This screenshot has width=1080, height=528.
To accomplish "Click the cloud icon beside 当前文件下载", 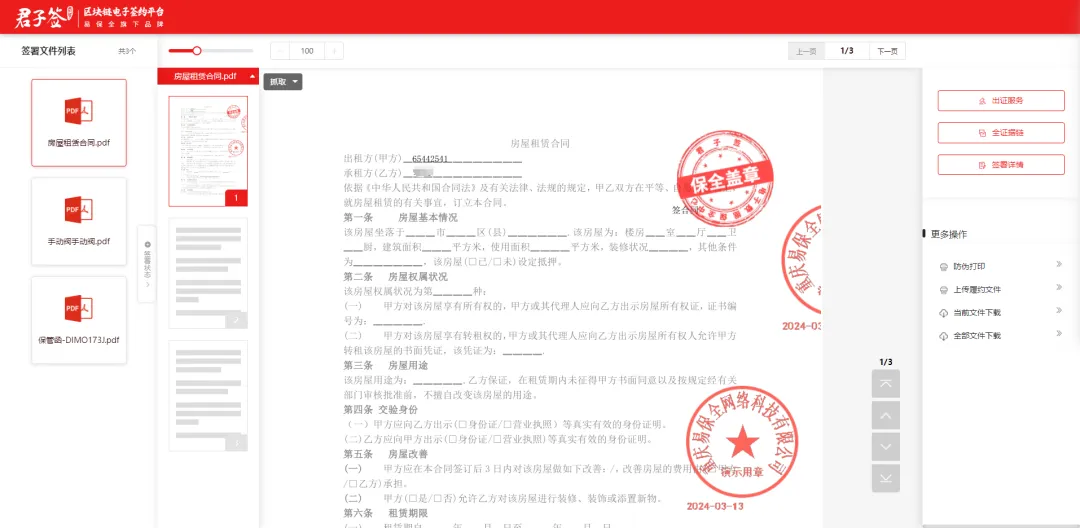I will 944,313.
